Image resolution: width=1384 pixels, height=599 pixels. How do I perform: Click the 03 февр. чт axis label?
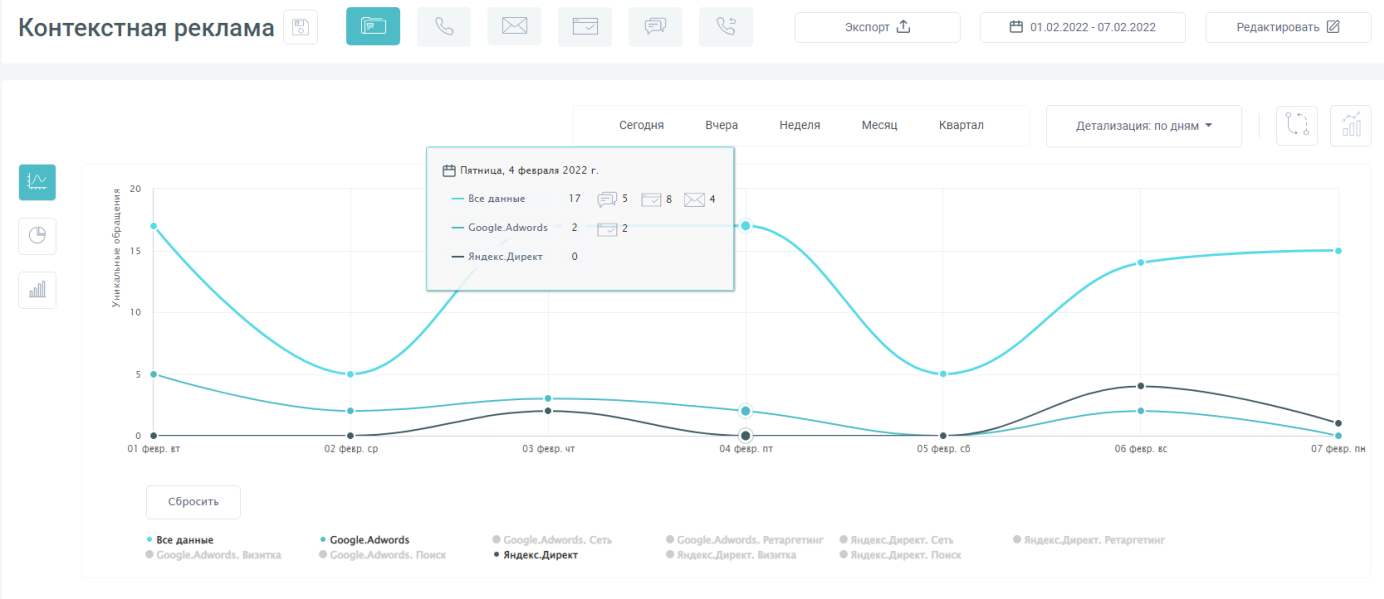[548, 450]
